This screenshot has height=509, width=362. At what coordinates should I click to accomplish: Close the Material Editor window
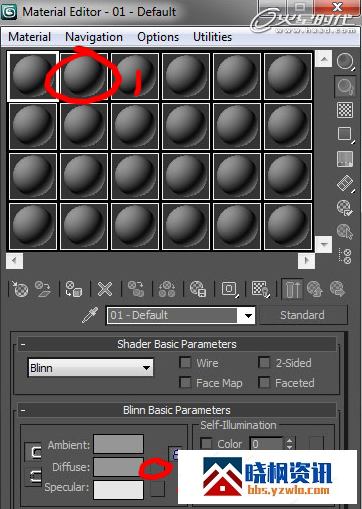(x=338, y=7)
